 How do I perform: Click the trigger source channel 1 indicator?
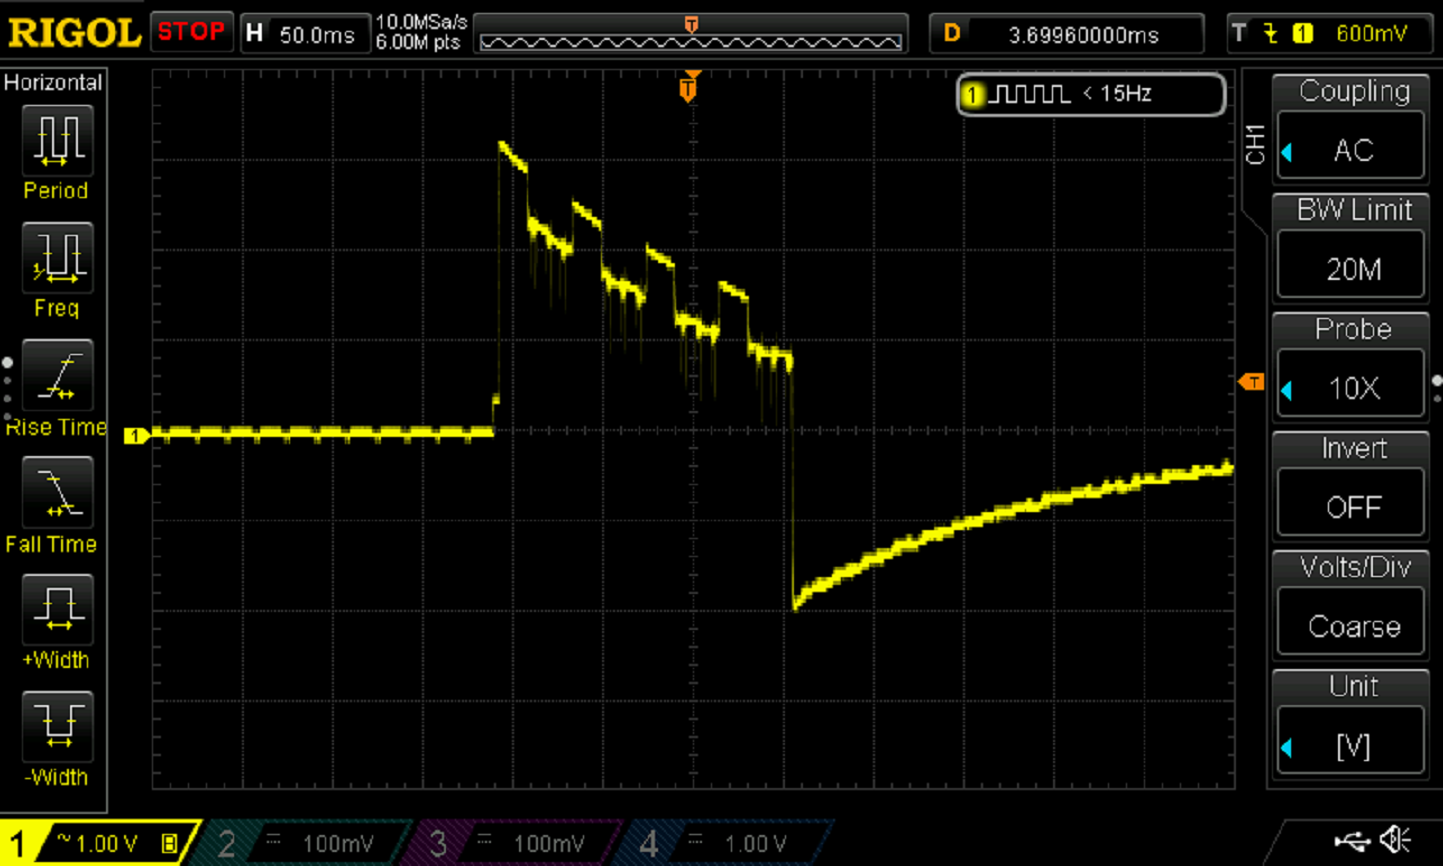click(1302, 34)
